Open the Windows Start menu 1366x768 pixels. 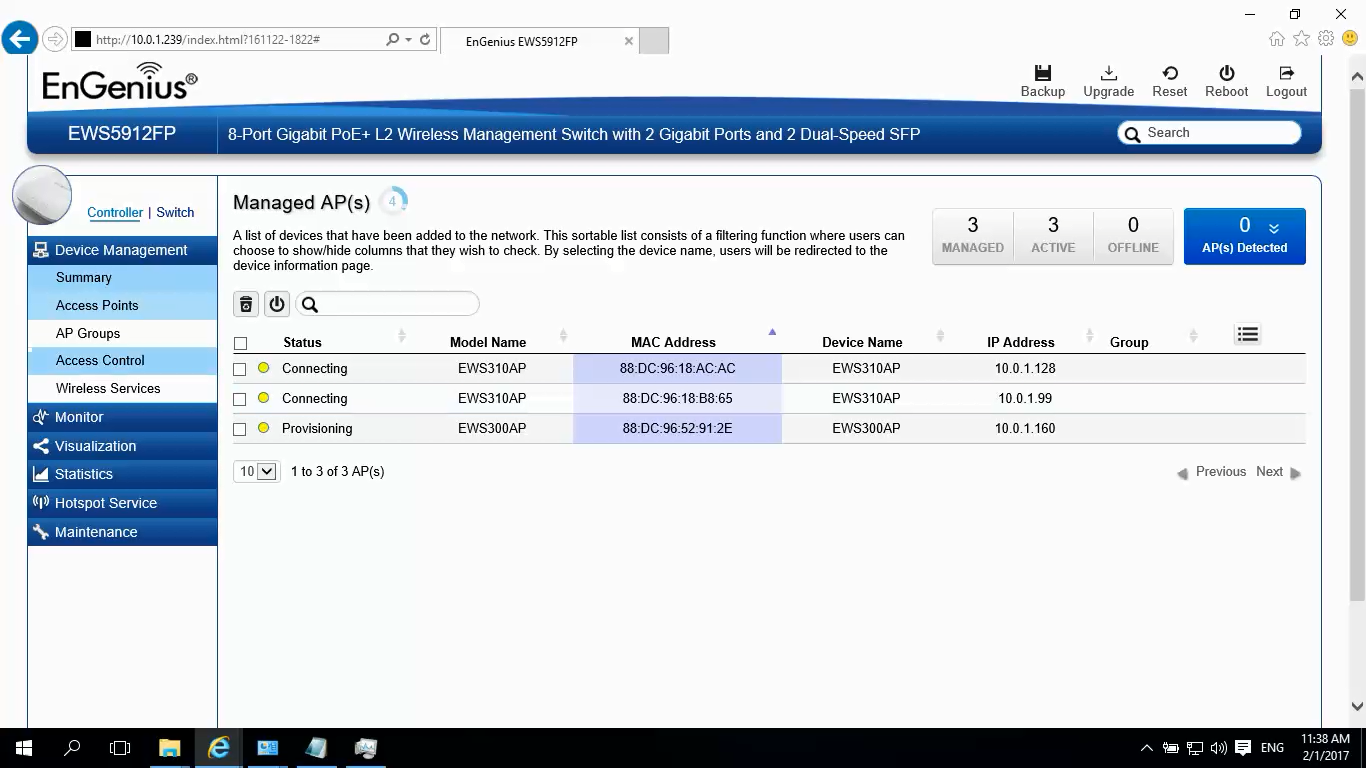[23, 748]
